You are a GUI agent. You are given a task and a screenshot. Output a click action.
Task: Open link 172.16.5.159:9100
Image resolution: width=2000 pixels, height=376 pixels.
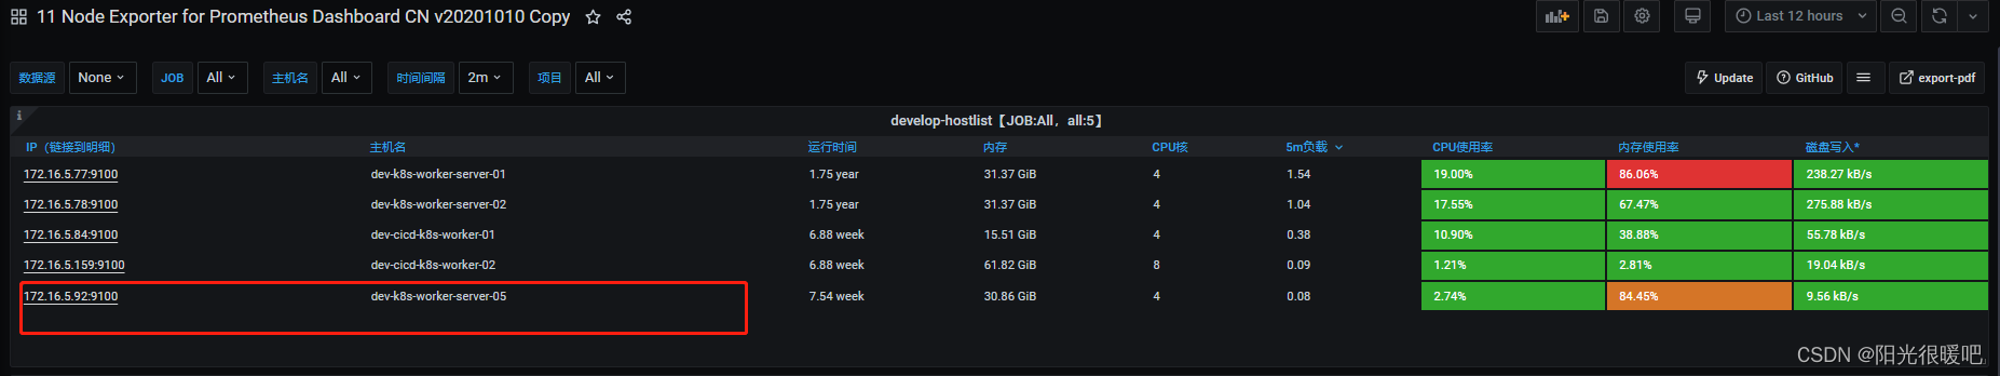coord(74,265)
